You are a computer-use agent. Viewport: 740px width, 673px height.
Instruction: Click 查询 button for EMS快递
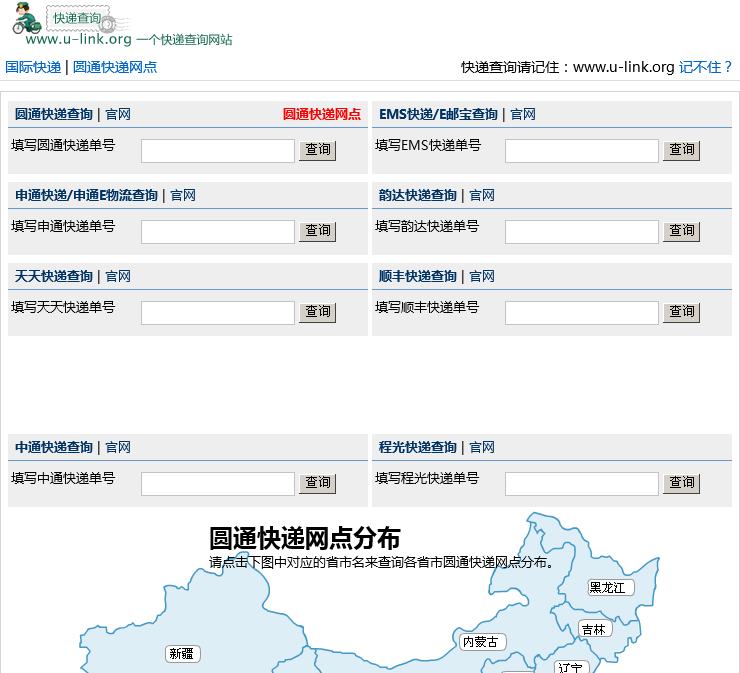click(x=681, y=150)
